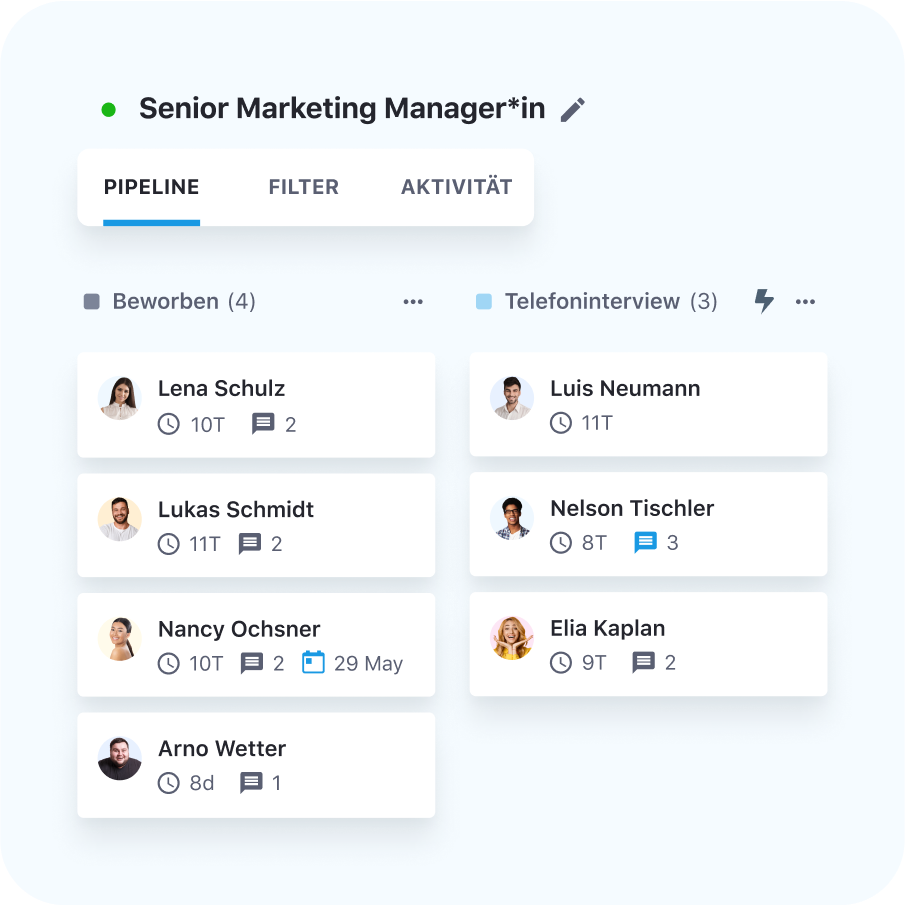Switch to the PIPELINE tab

[152, 187]
